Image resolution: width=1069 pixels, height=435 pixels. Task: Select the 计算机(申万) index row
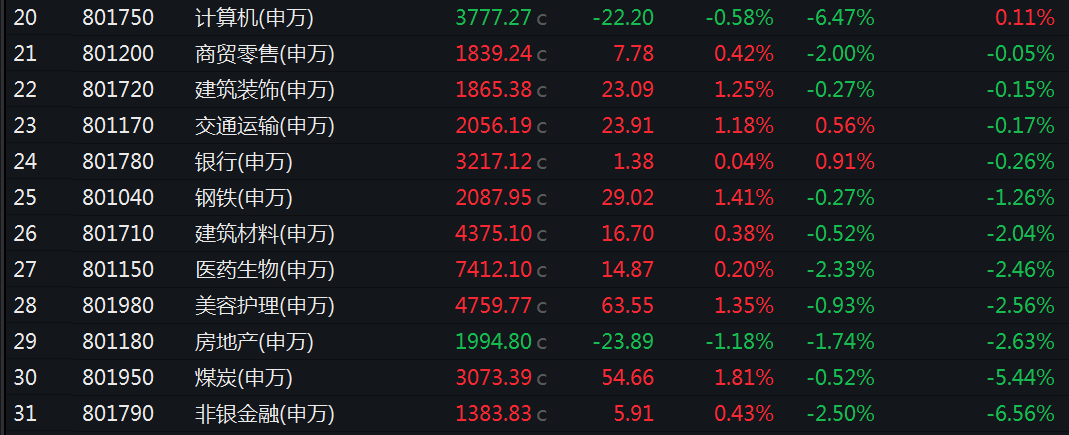tap(534, 18)
